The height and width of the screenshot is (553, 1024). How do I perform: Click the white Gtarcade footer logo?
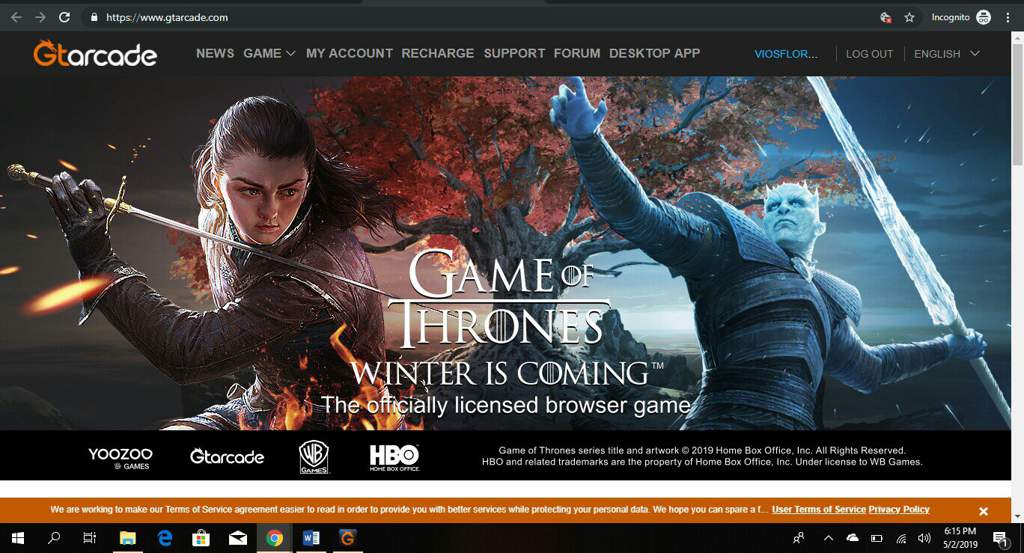click(227, 456)
